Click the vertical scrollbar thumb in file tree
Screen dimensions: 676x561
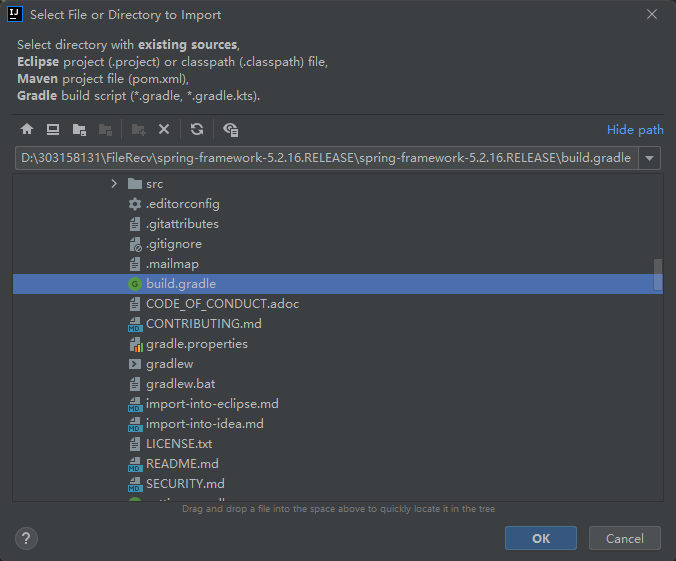657,275
